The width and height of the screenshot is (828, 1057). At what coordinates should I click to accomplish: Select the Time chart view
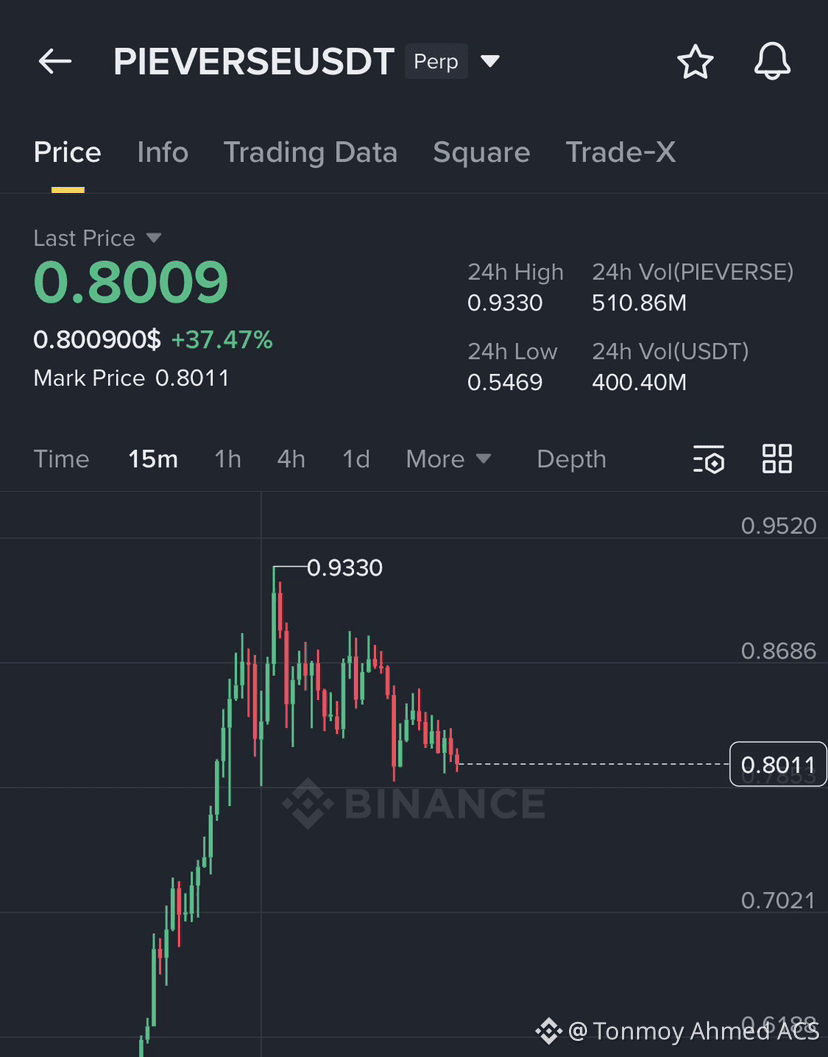click(61, 459)
